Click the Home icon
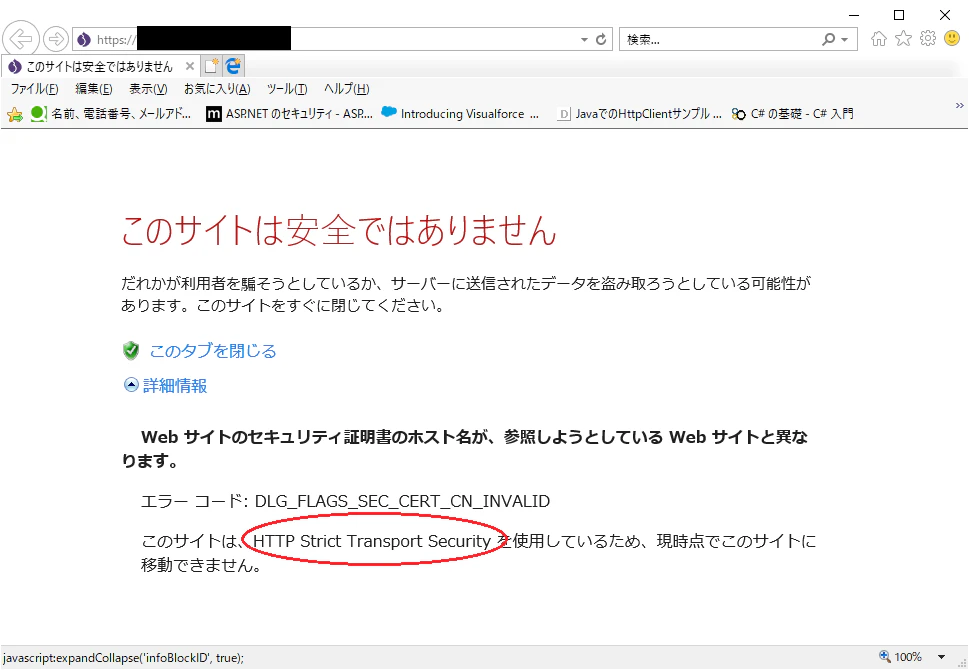The width and height of the screenshot is (969, 670). click(x=879, y=38)
